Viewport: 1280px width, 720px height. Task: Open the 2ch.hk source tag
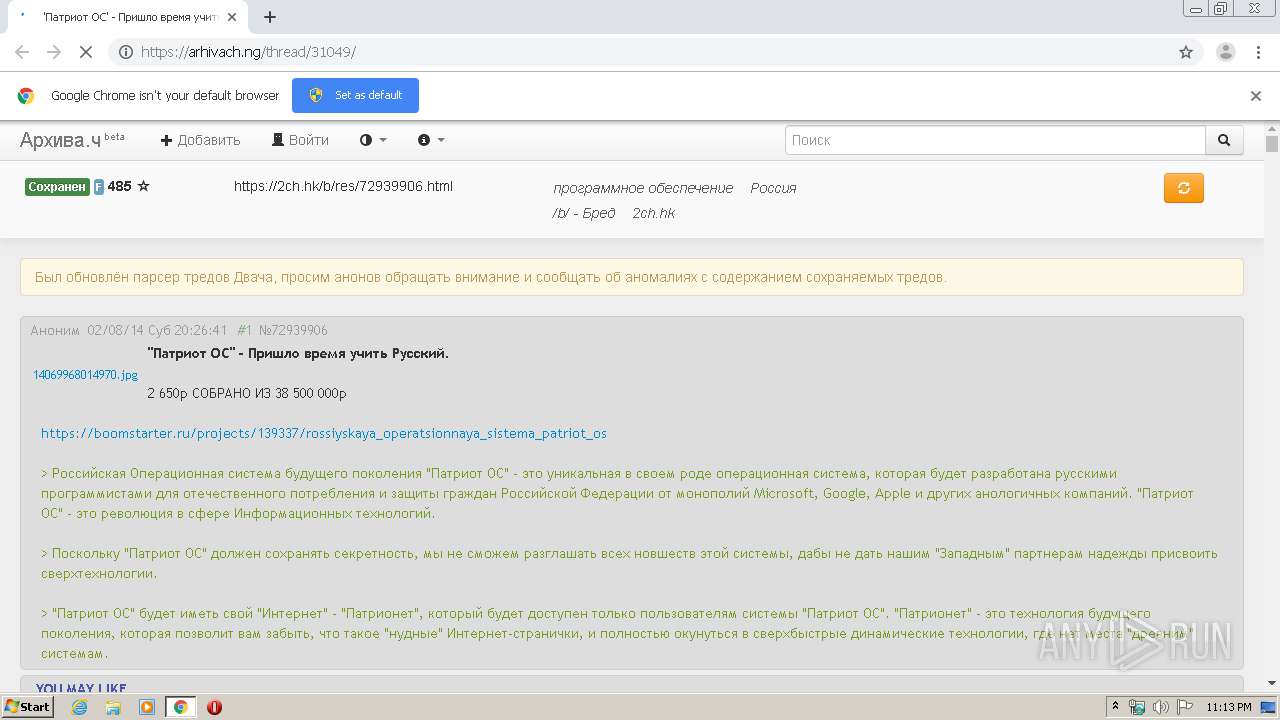click(653, 213)
